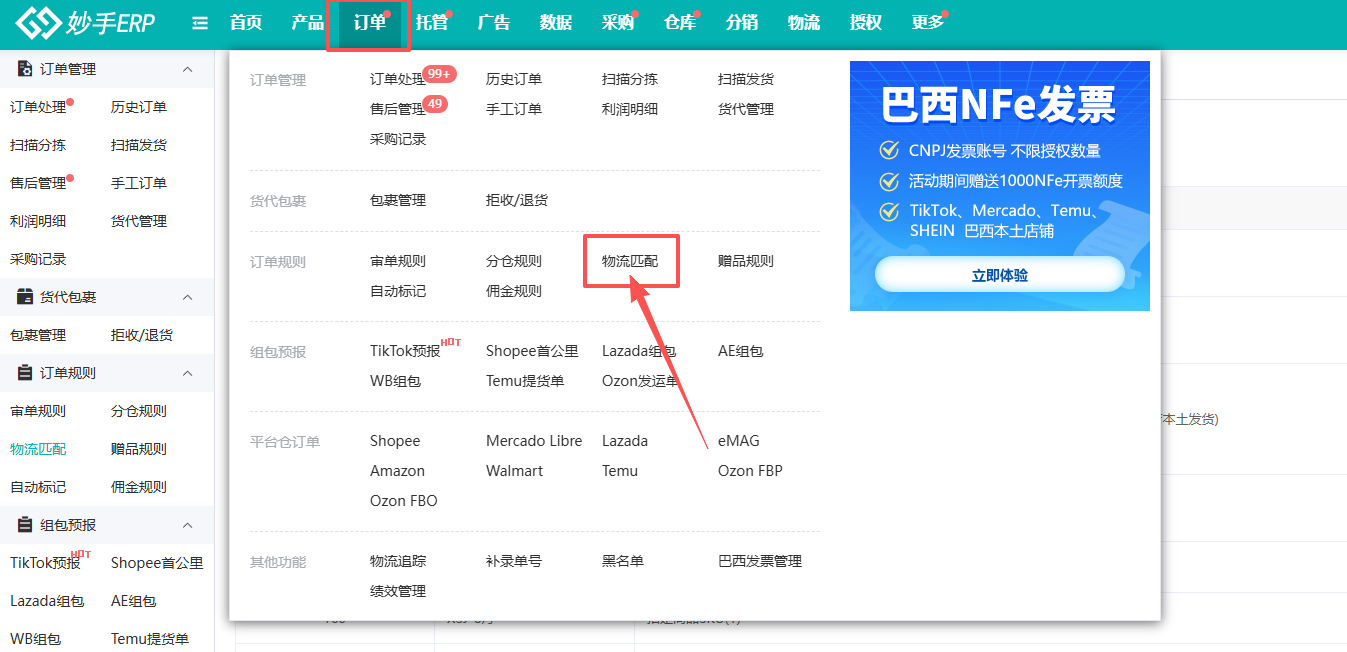Open TikTok预报 in the dropdown menu
This screenshot has width=1347, height=652.
tap(405, 351)
